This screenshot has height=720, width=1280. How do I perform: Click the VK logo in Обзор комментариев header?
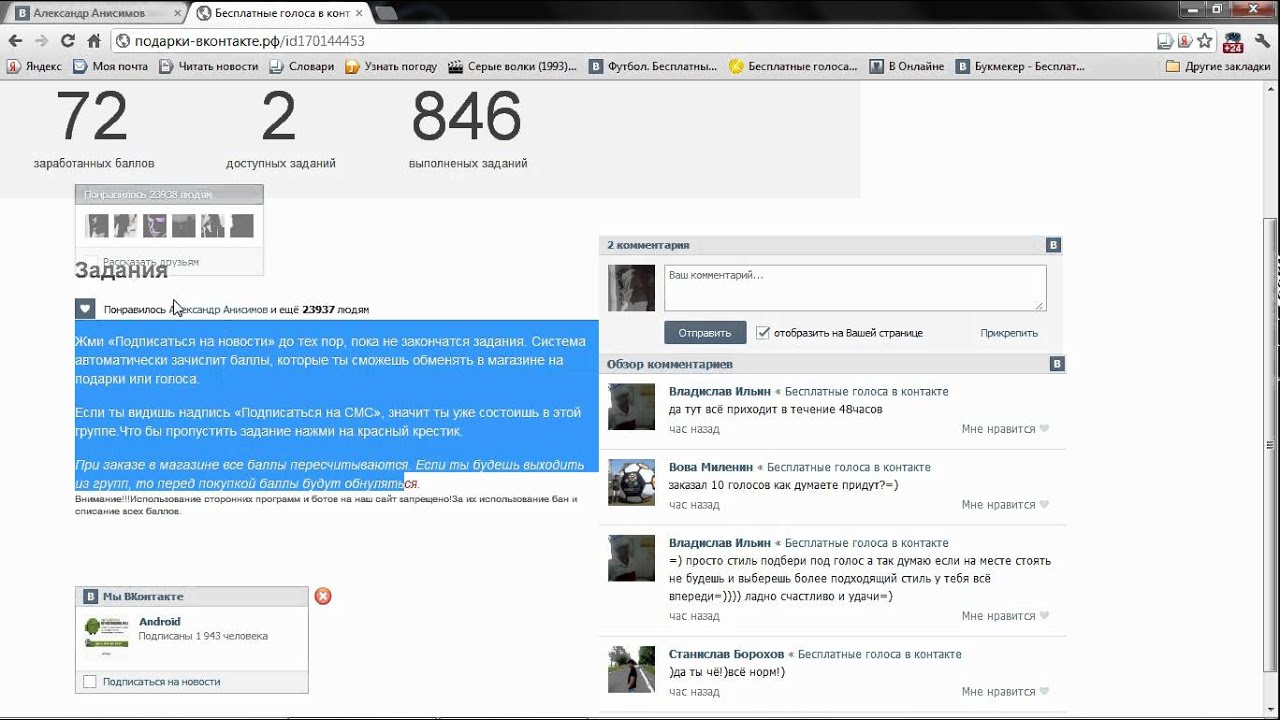[1057, 364]
